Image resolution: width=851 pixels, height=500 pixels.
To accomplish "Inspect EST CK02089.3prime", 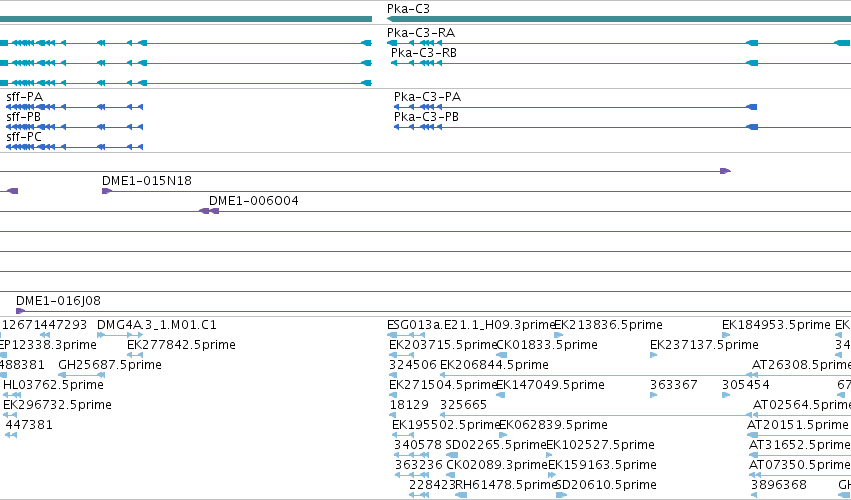I will pos(497,465).
